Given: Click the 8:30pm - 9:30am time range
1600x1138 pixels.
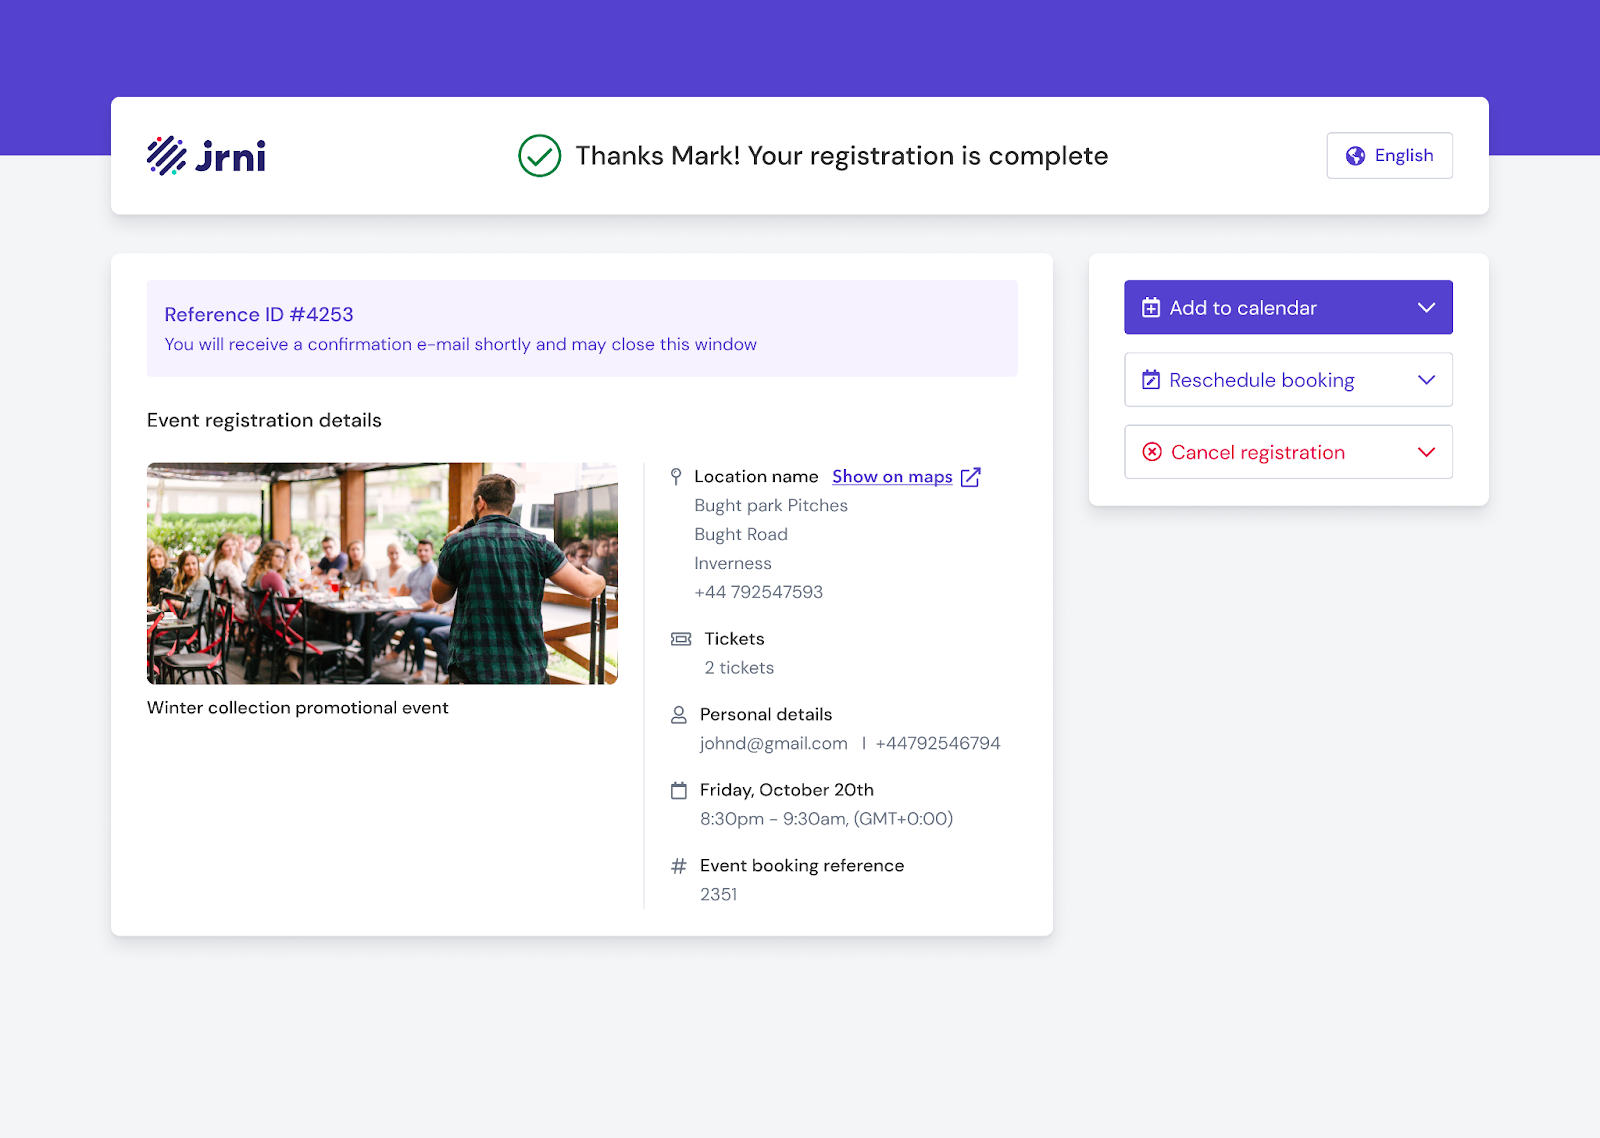Looking at the screenshot, I should (826, 819).
